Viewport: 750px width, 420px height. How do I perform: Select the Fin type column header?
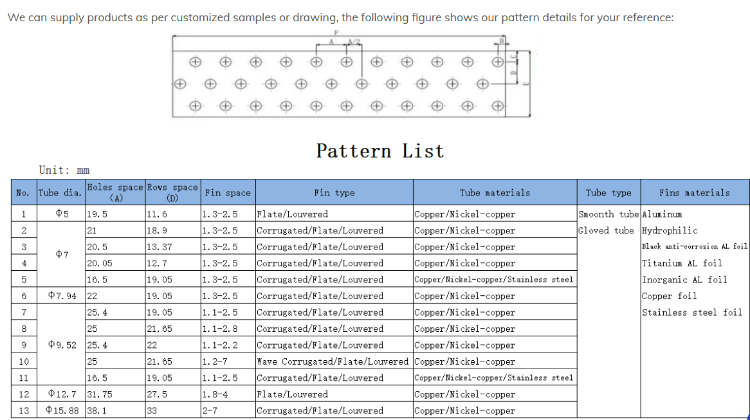[333, 193]
